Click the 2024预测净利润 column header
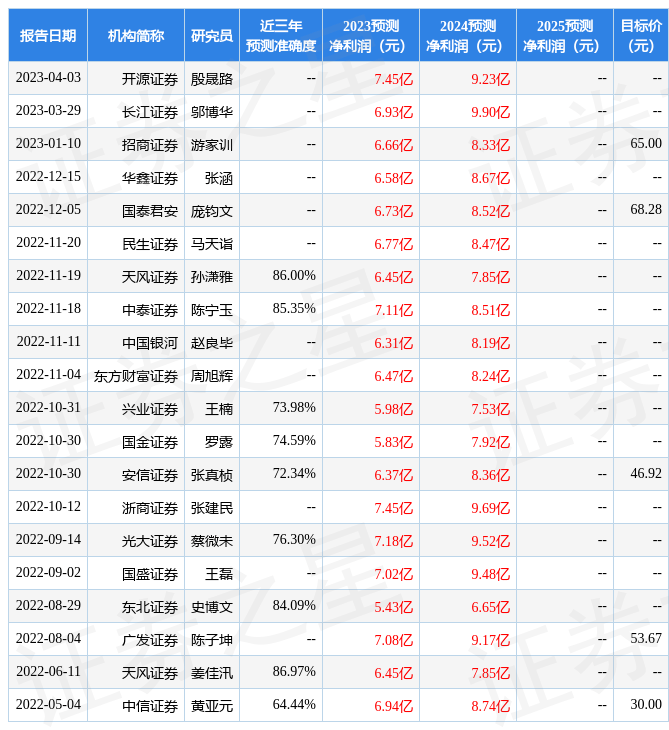This screenshot has width=669, height=730. click(x=468, y=35)
